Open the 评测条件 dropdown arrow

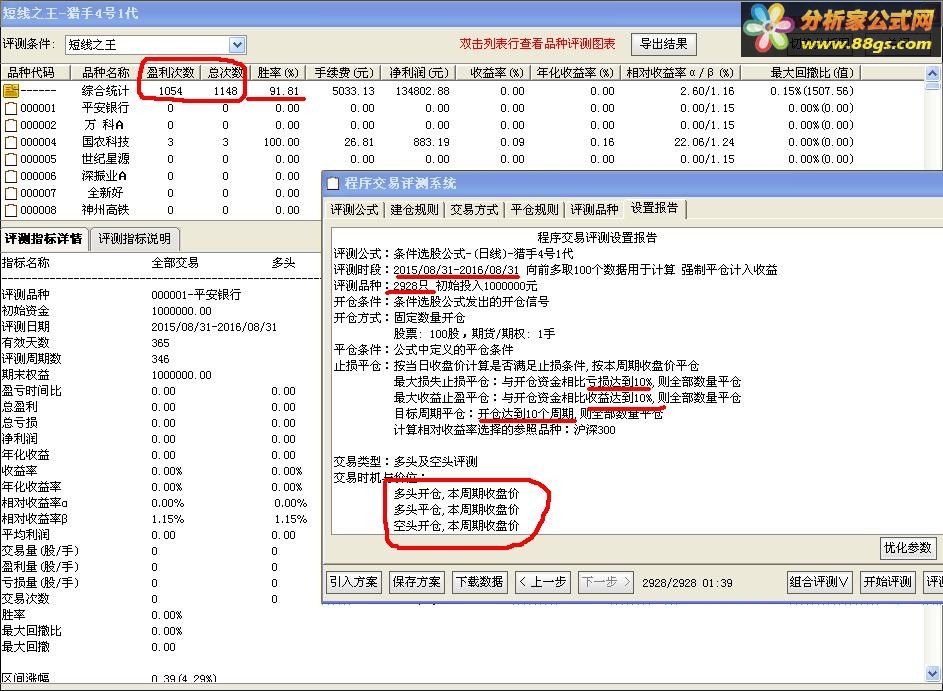[x=237, y=45]
